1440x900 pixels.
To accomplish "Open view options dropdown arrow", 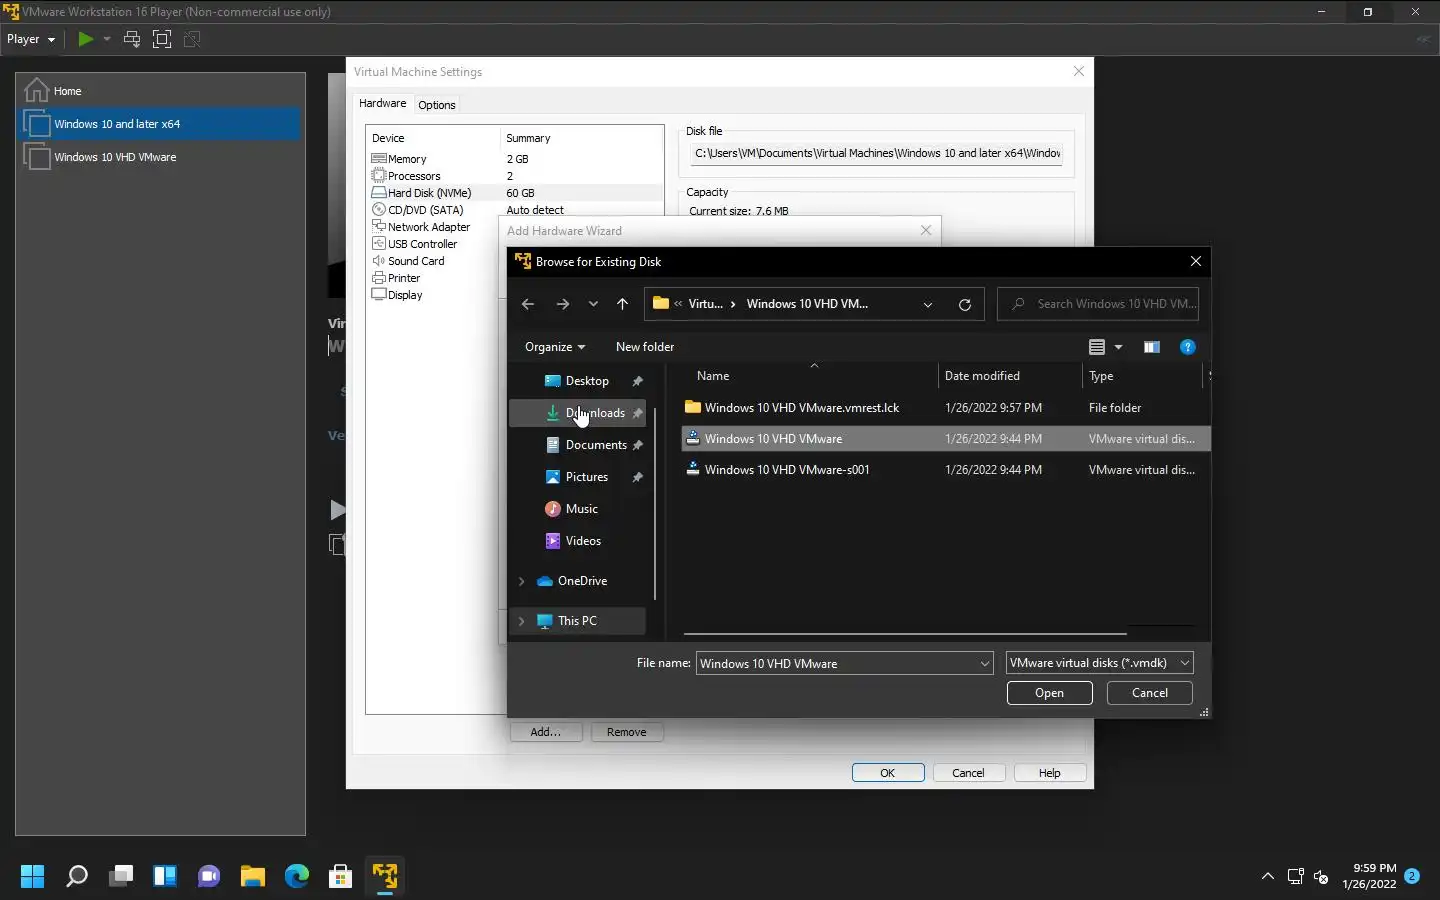I will click(x=1118, y=347).
